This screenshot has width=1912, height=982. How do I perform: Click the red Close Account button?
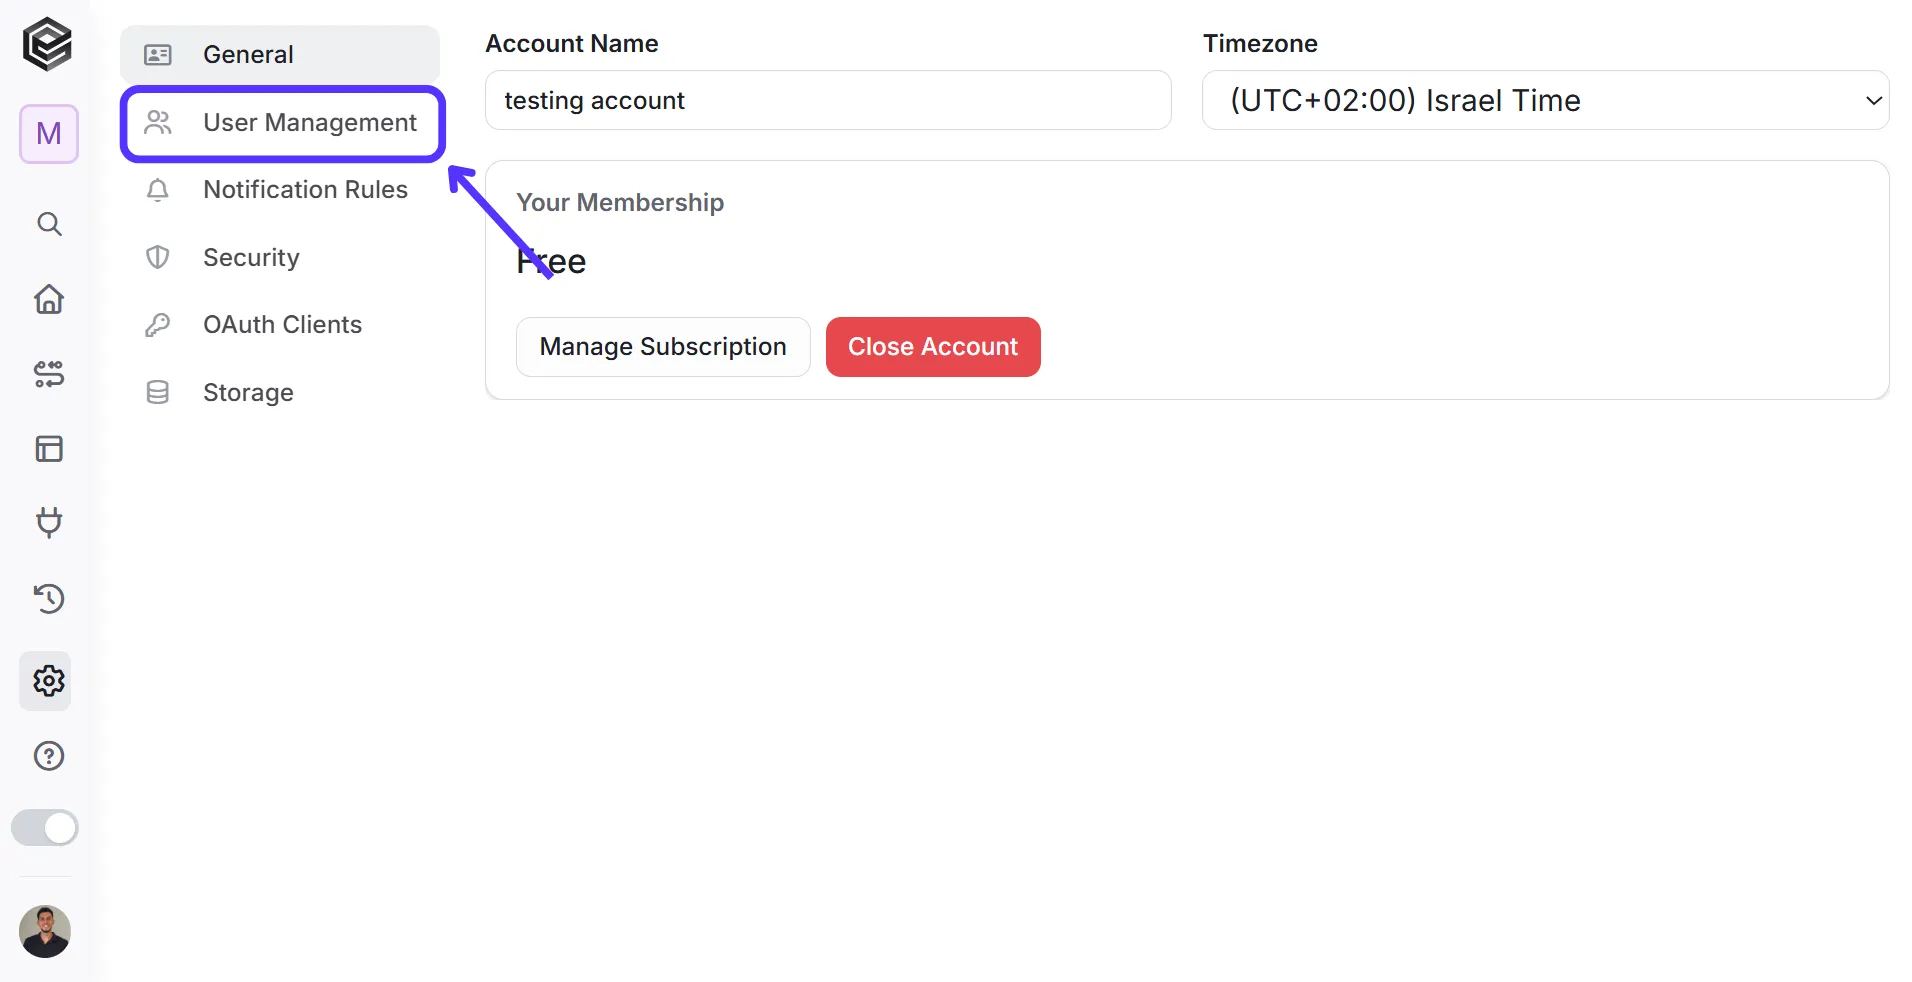933,347
